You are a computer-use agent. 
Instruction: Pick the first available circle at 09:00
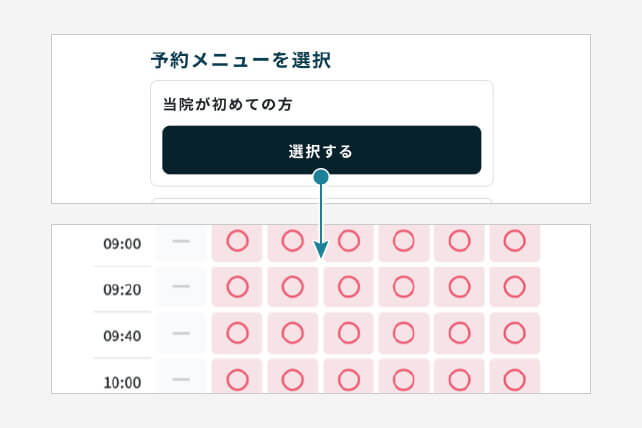(x=237, y=241)
